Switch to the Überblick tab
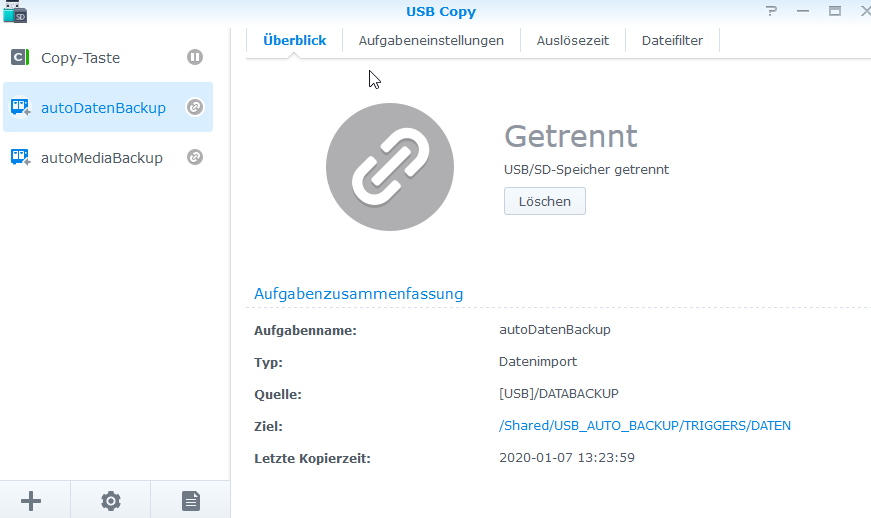 click(294, 41)
